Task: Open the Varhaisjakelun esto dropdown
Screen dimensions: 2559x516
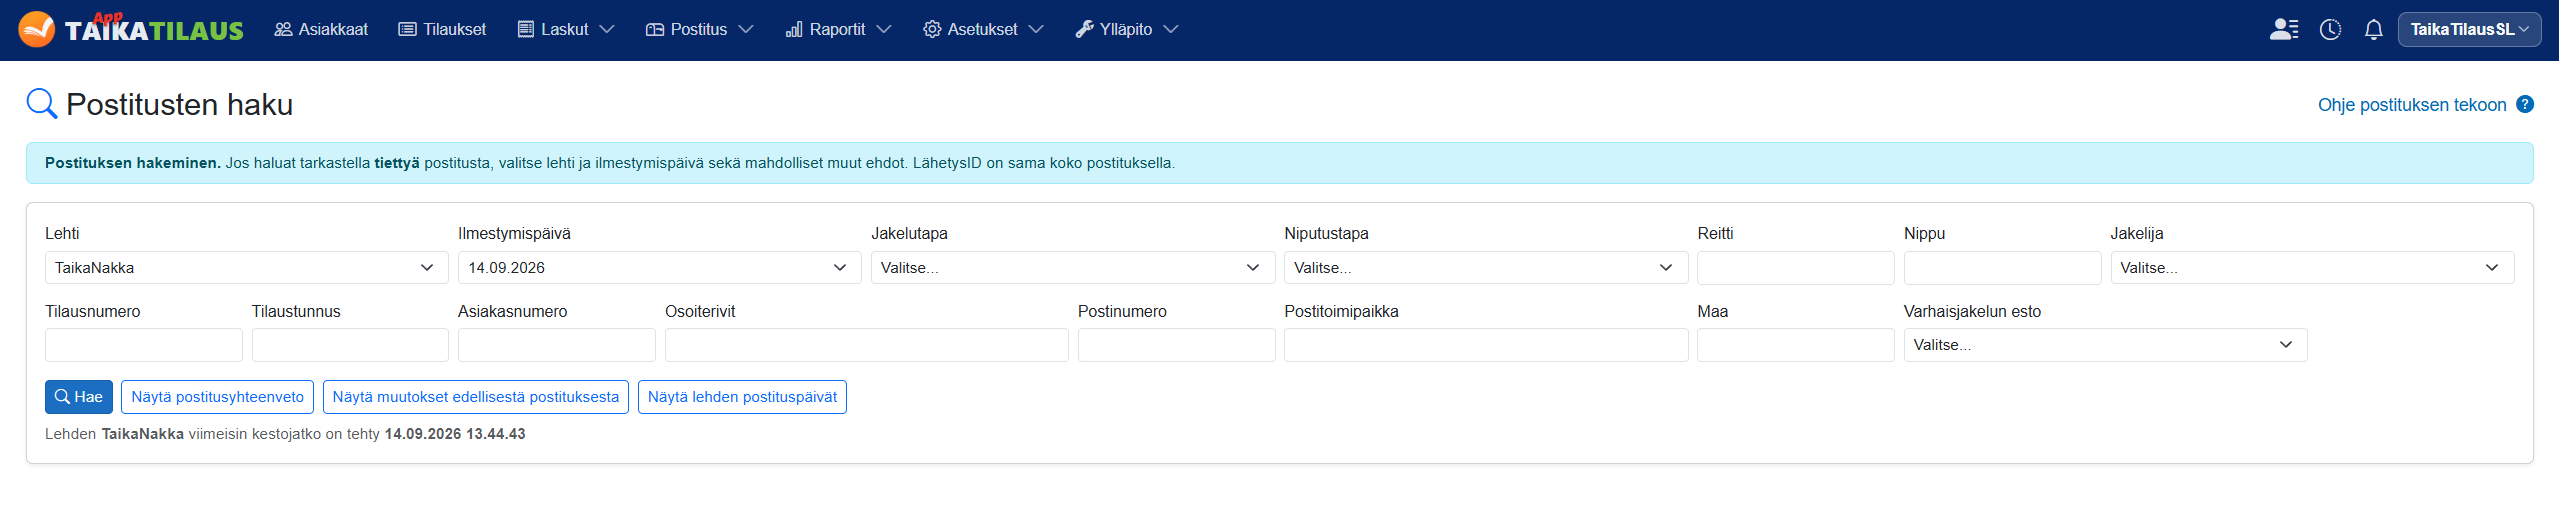Action: point(2105,344)
